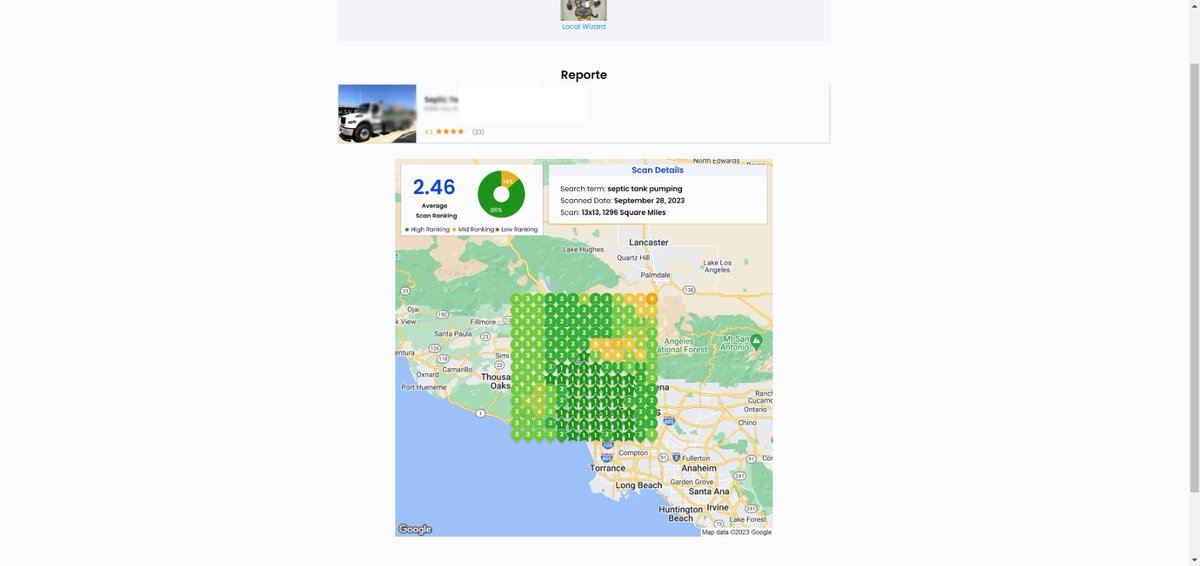
Task: Open the Local Wizard link
Action: click(x=584, y=27)
